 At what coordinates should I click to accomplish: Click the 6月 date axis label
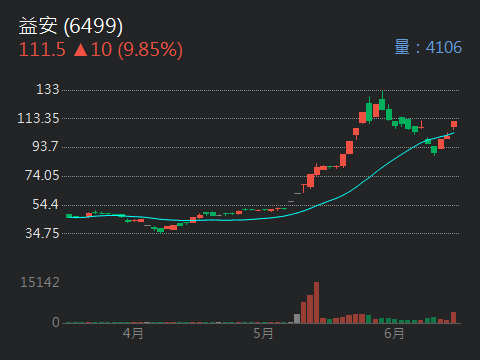pyautogui.click(x=394, y=333)
